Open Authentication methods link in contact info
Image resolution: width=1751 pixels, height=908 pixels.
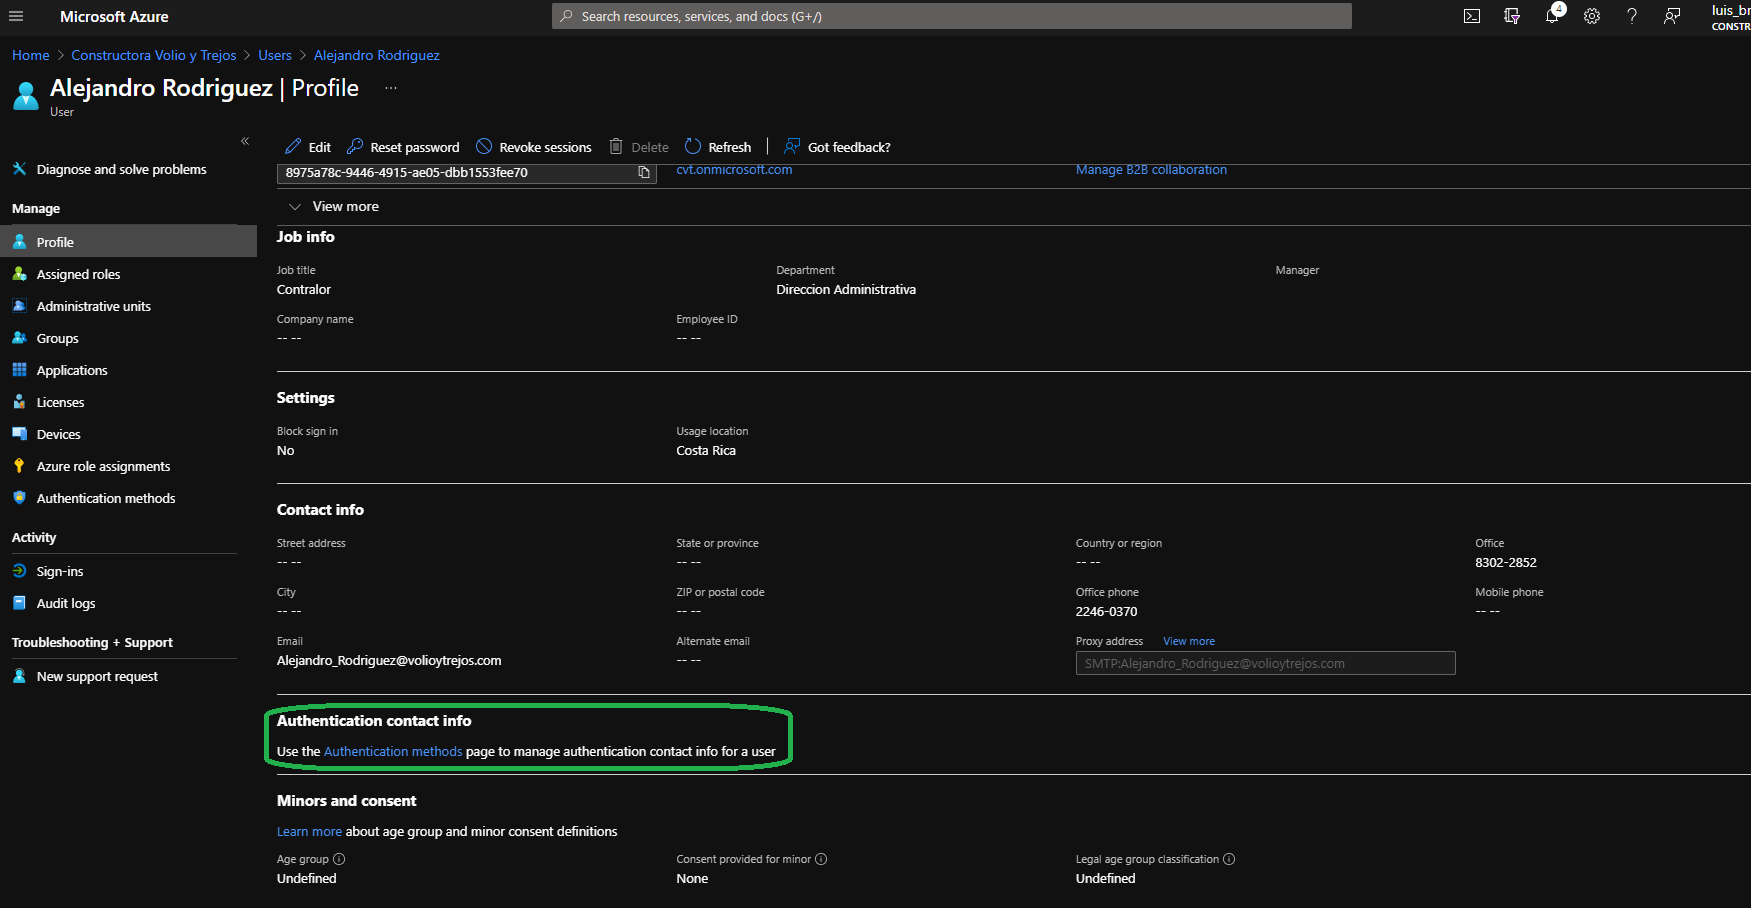(x=393, y=751)
